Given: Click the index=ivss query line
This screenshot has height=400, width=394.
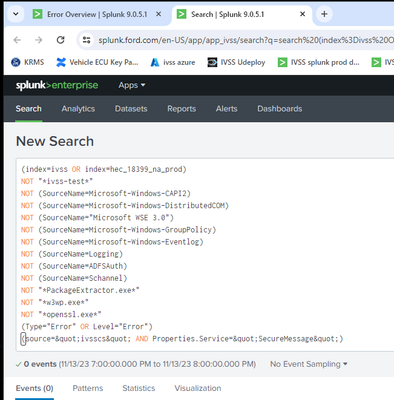Looking at the screenshot, I should point(104,169).
